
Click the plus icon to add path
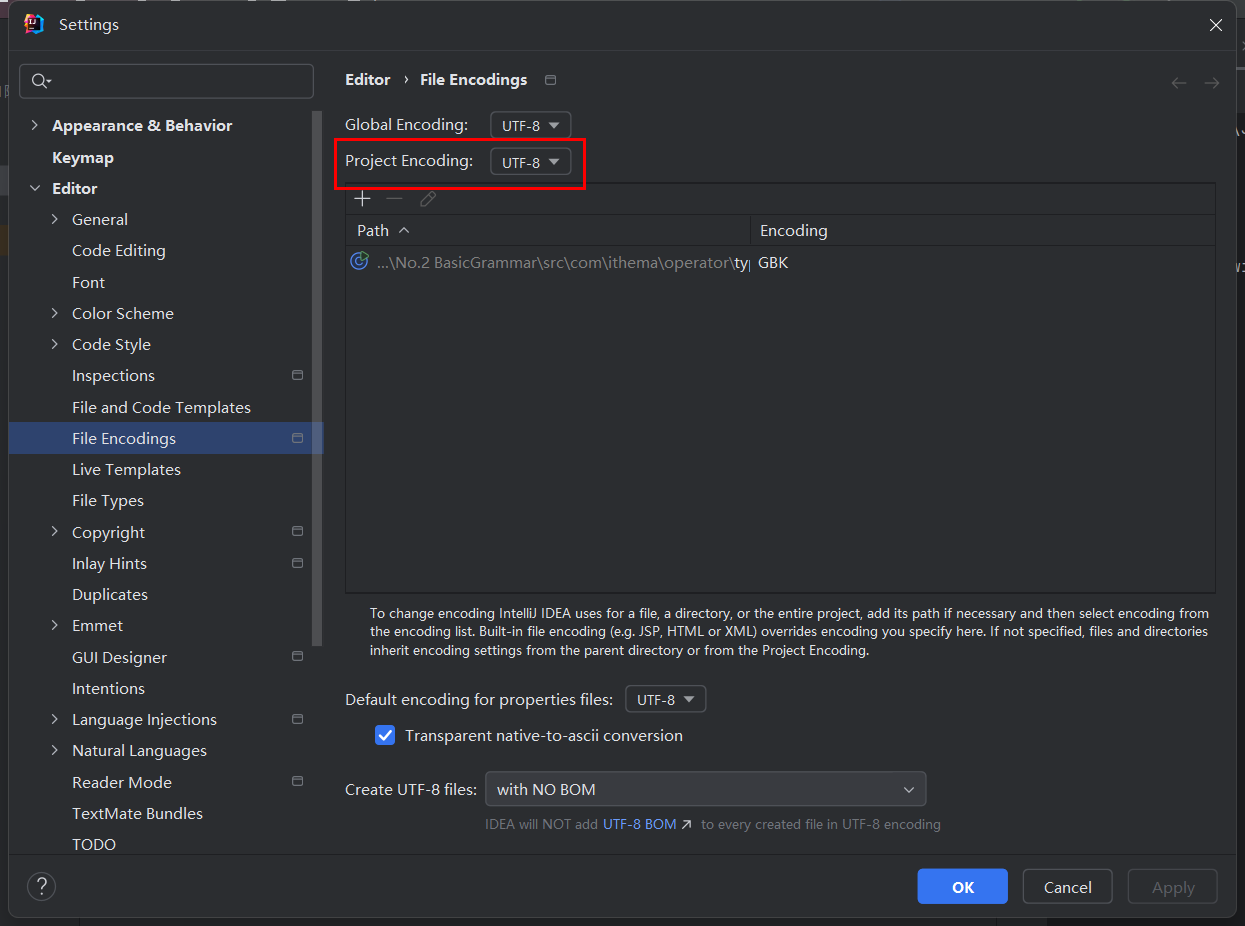pos(362,199)
